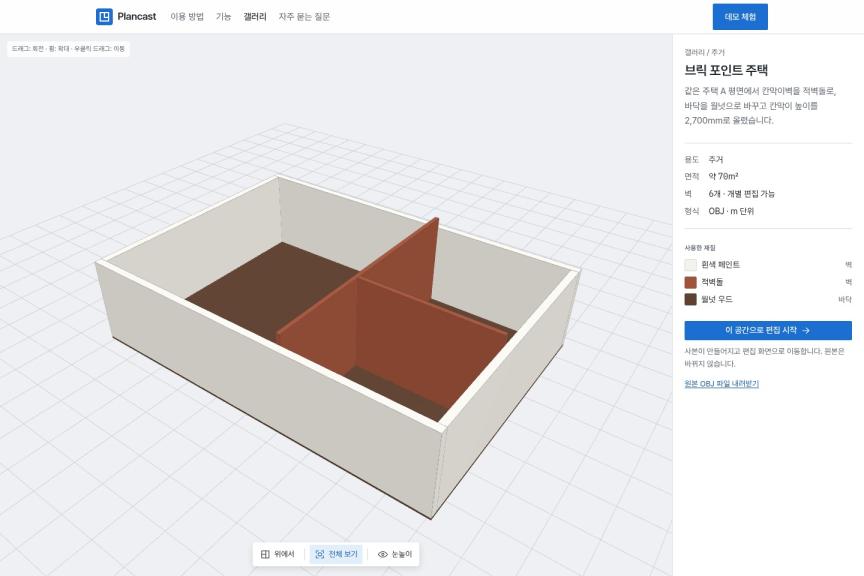
Task: Click the 브릭 포인트 주택 title
Action: [726, 70]
